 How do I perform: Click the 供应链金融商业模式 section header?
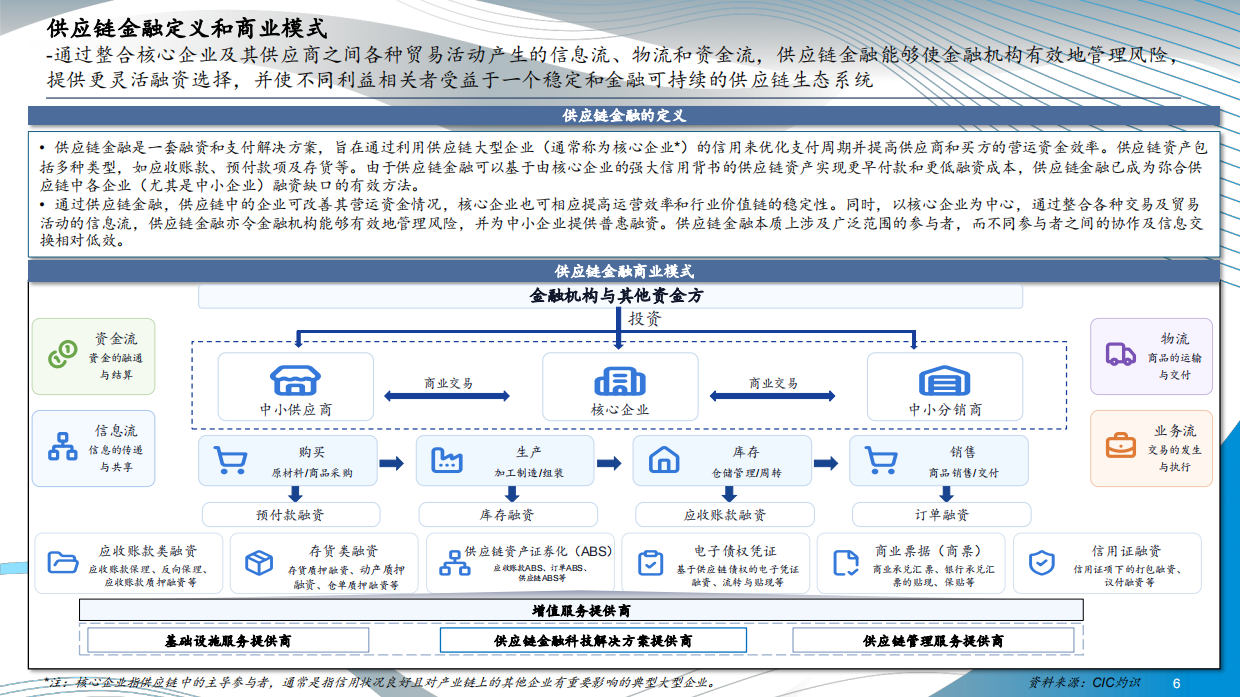[x=624, y=271]
